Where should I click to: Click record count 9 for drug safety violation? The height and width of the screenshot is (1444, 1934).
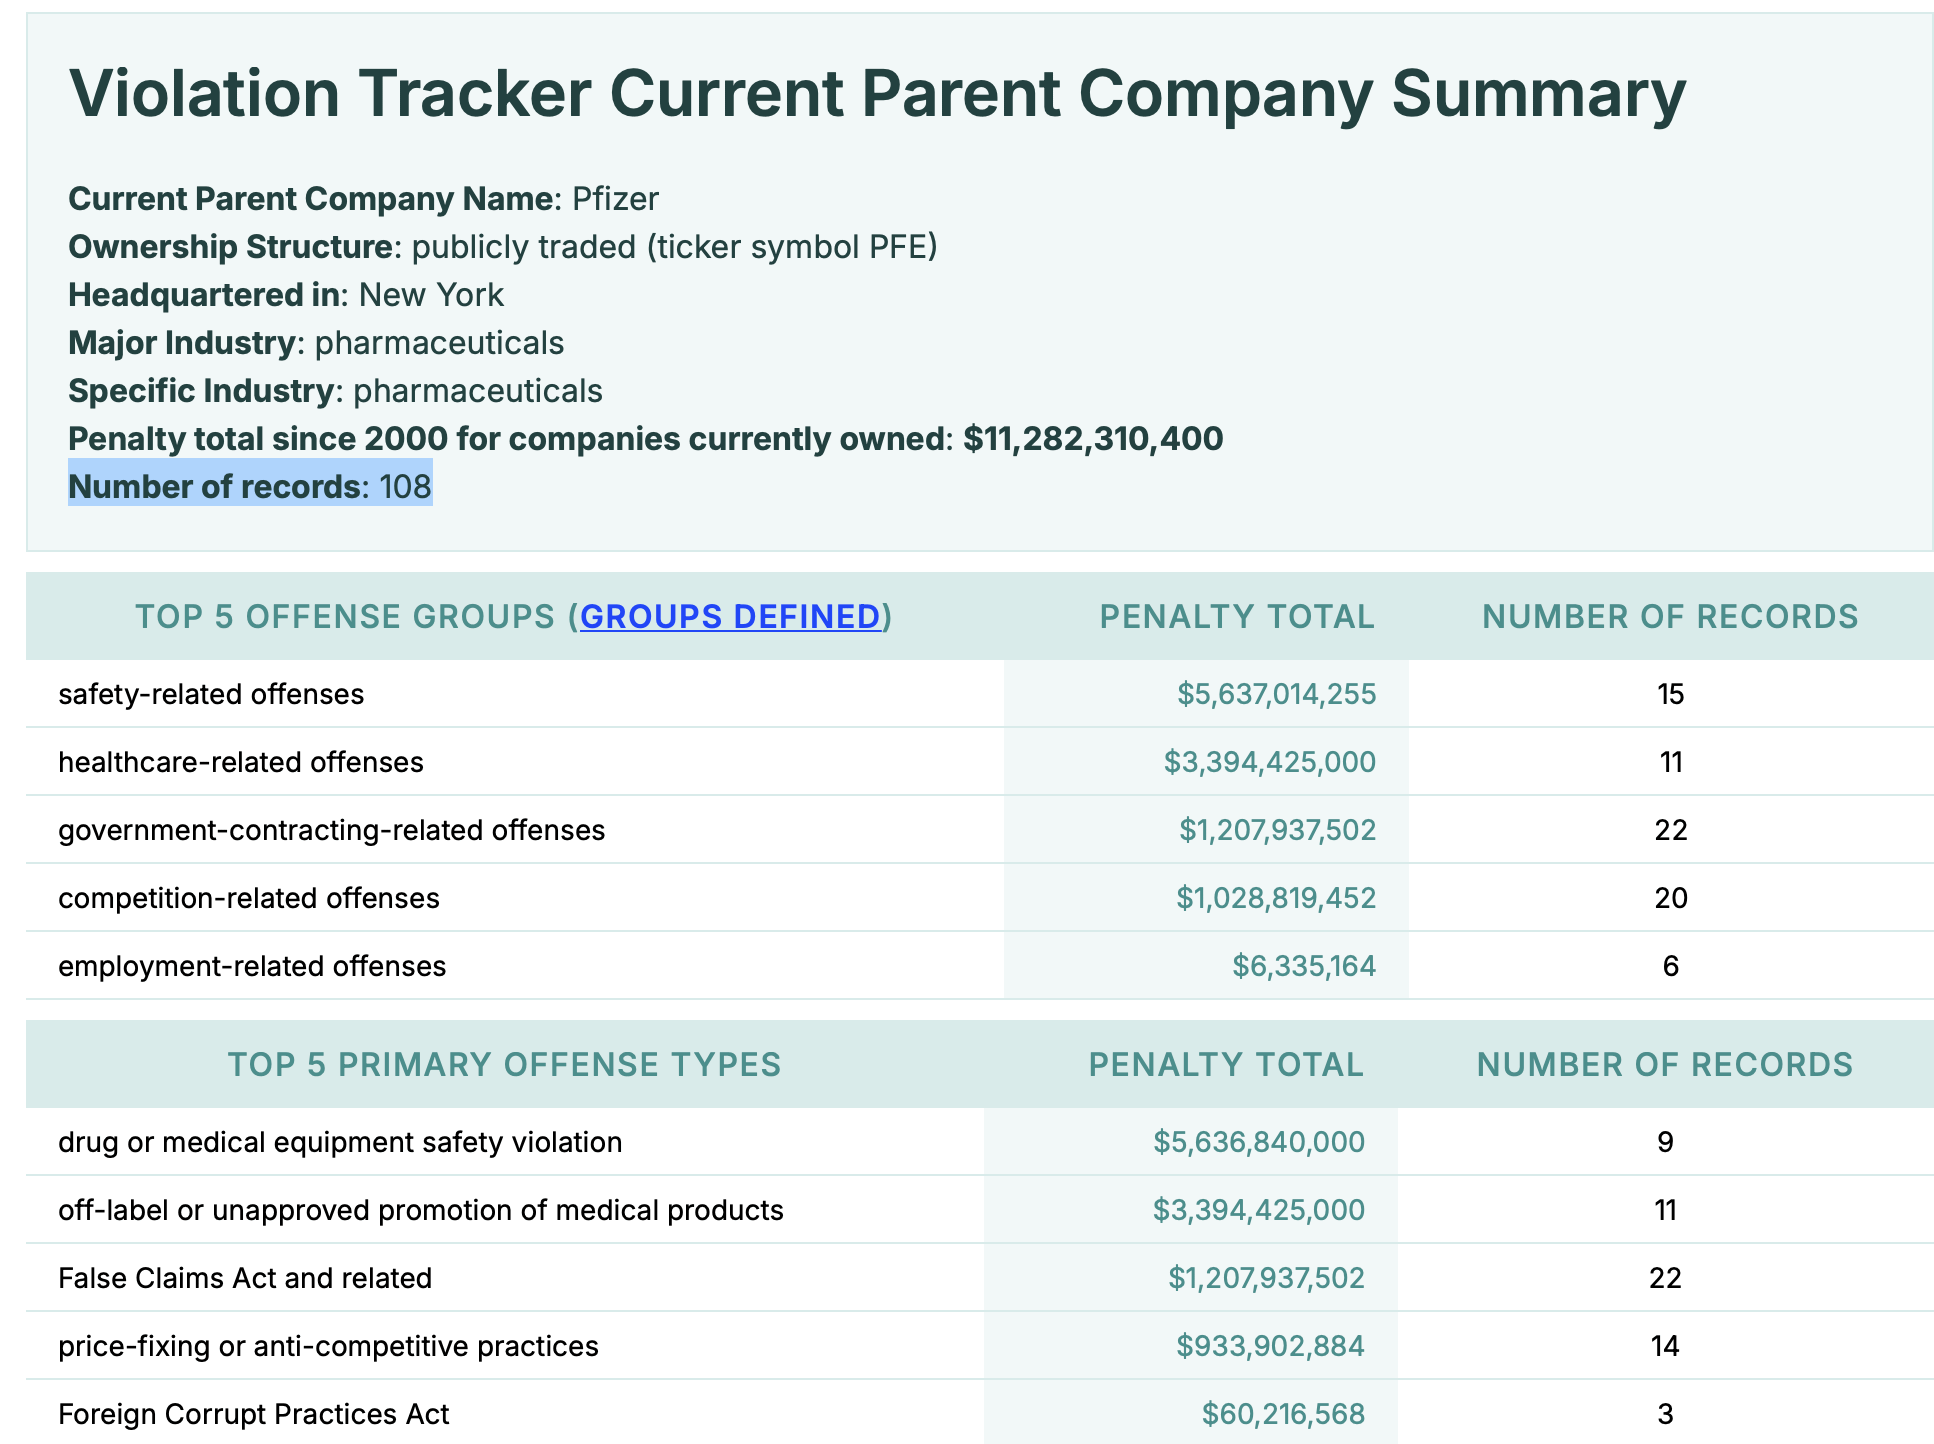coord(1665,1142)
